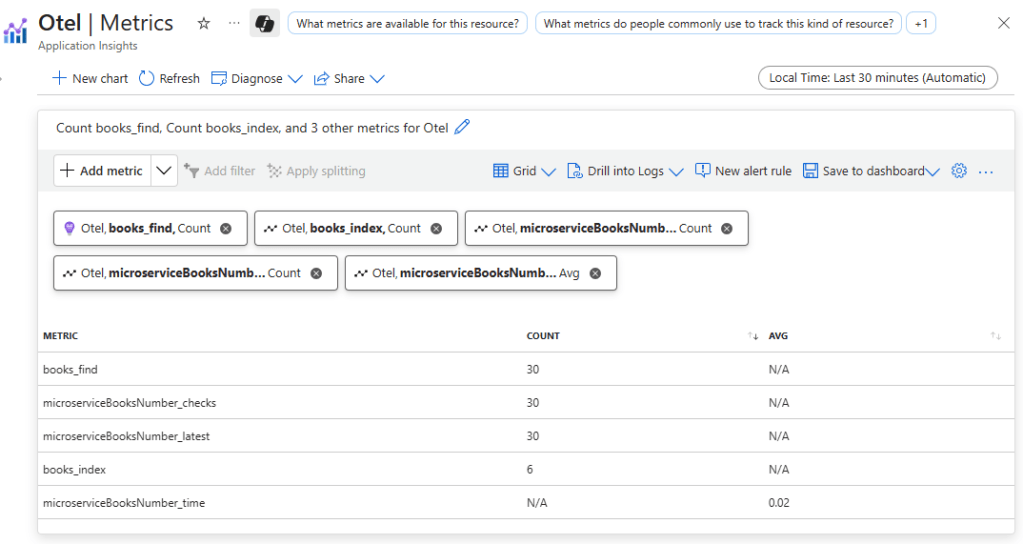
Task: Expand the Add metric dropdown arrow
Action: pyautogui.click(x=164, y=171)
